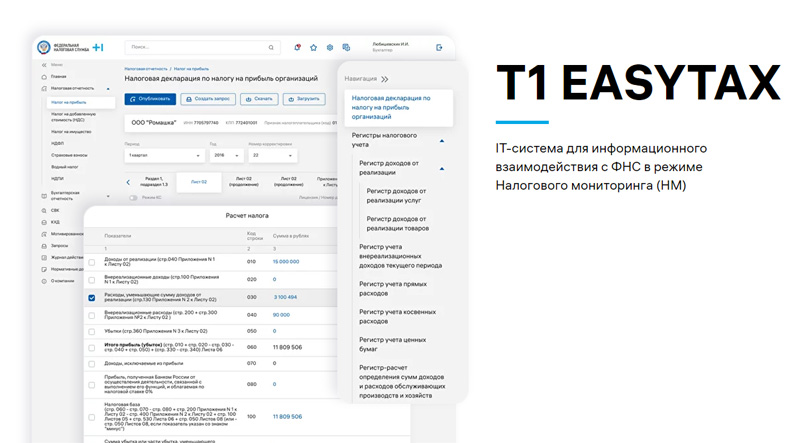Select the Лист 02 tab

pyautogui.click(x=199, y=182)
